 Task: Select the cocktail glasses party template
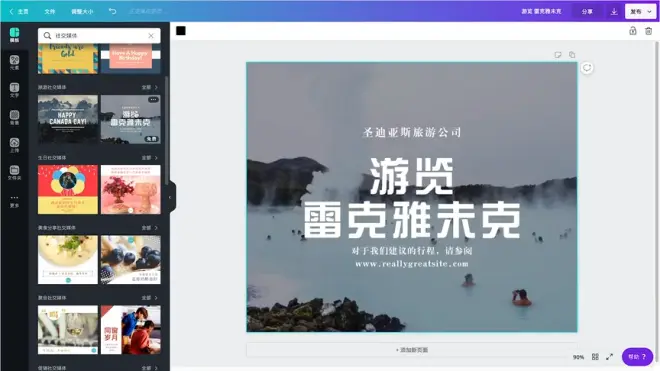[68, 330]
